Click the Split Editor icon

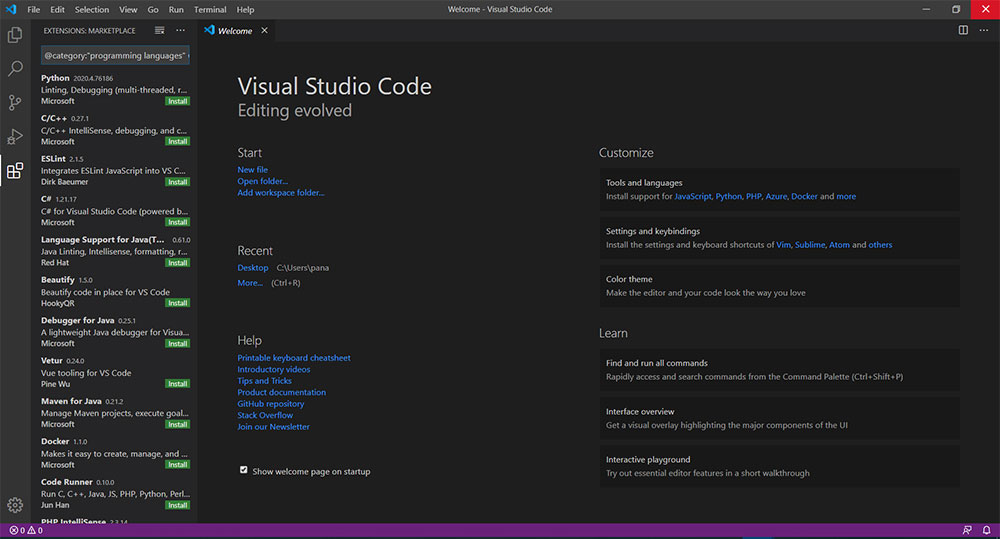[x=963, y=31]
